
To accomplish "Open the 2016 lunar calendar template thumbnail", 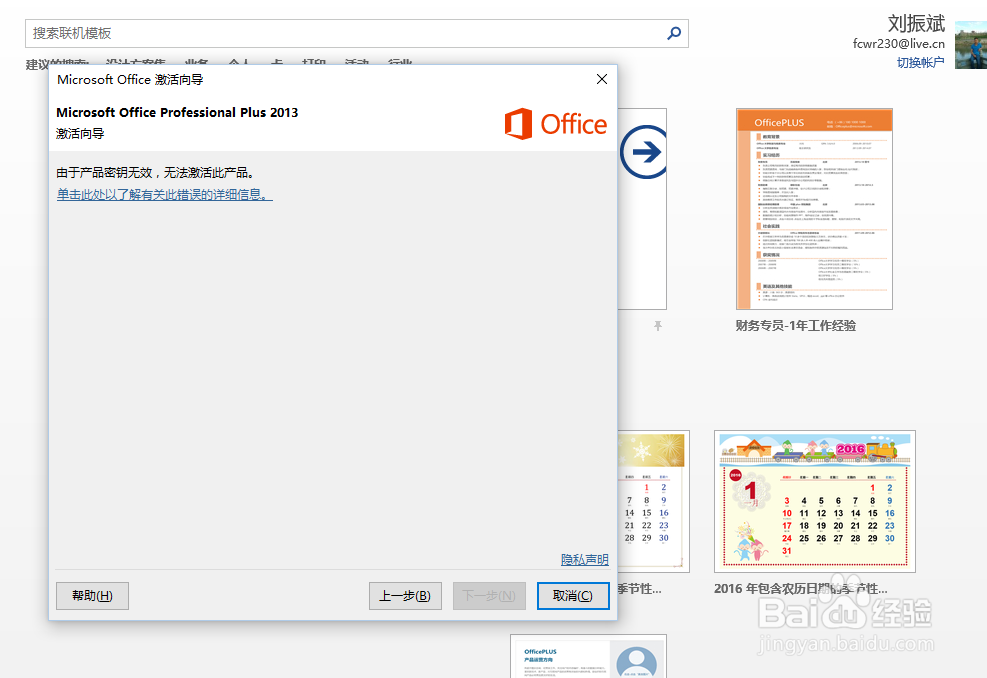I will click(815, 502).
